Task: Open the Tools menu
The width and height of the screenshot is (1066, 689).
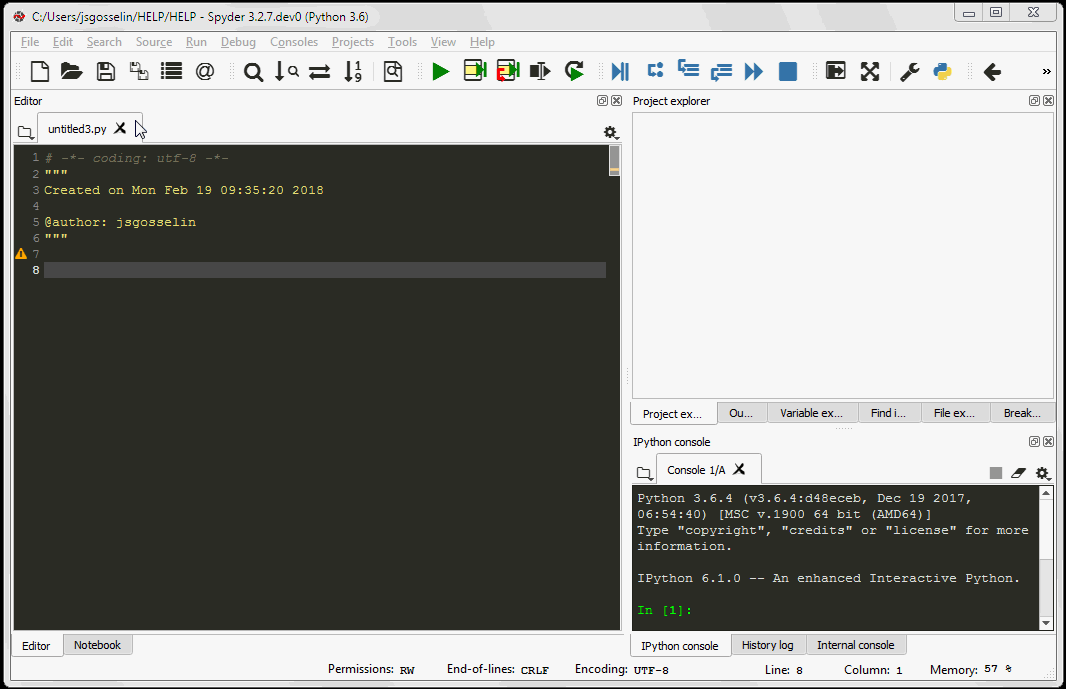Action: tap(402, 41)
